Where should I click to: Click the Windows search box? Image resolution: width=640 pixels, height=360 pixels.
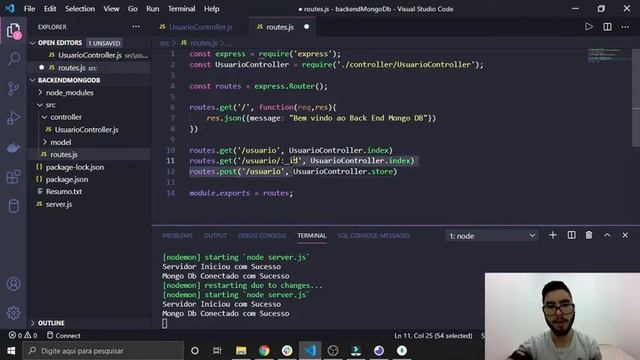pos(103,351)
